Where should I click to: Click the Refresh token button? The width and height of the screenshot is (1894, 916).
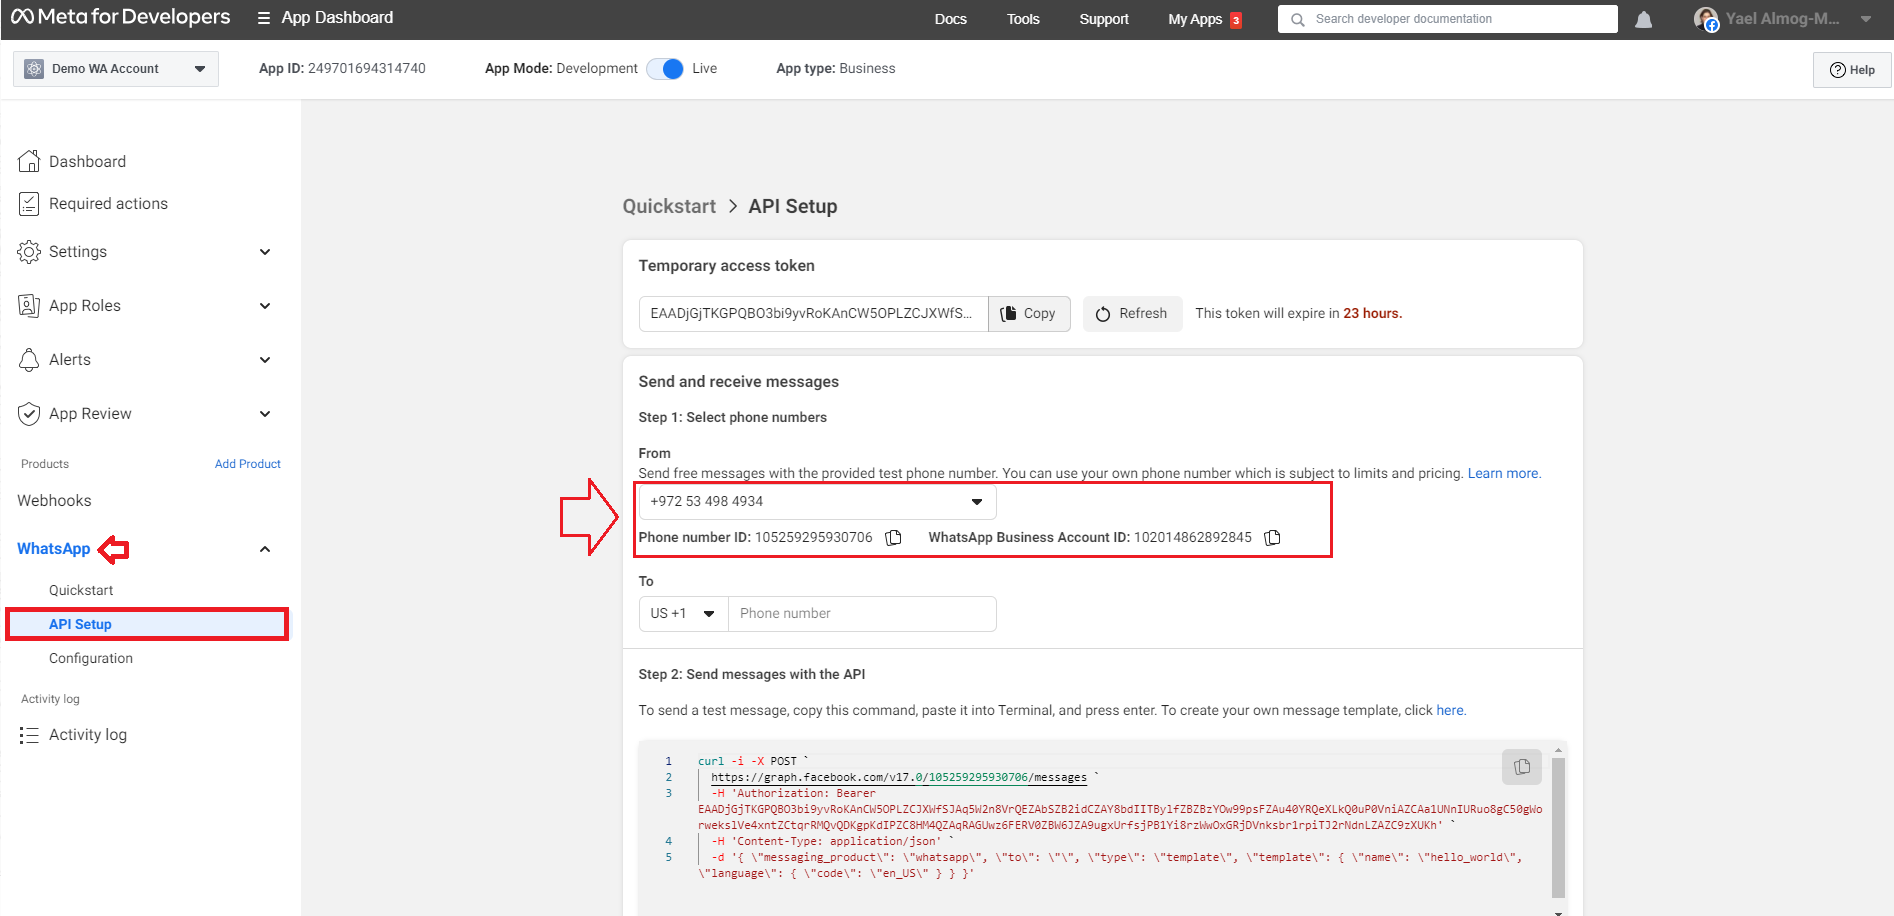click(1132, 314)
